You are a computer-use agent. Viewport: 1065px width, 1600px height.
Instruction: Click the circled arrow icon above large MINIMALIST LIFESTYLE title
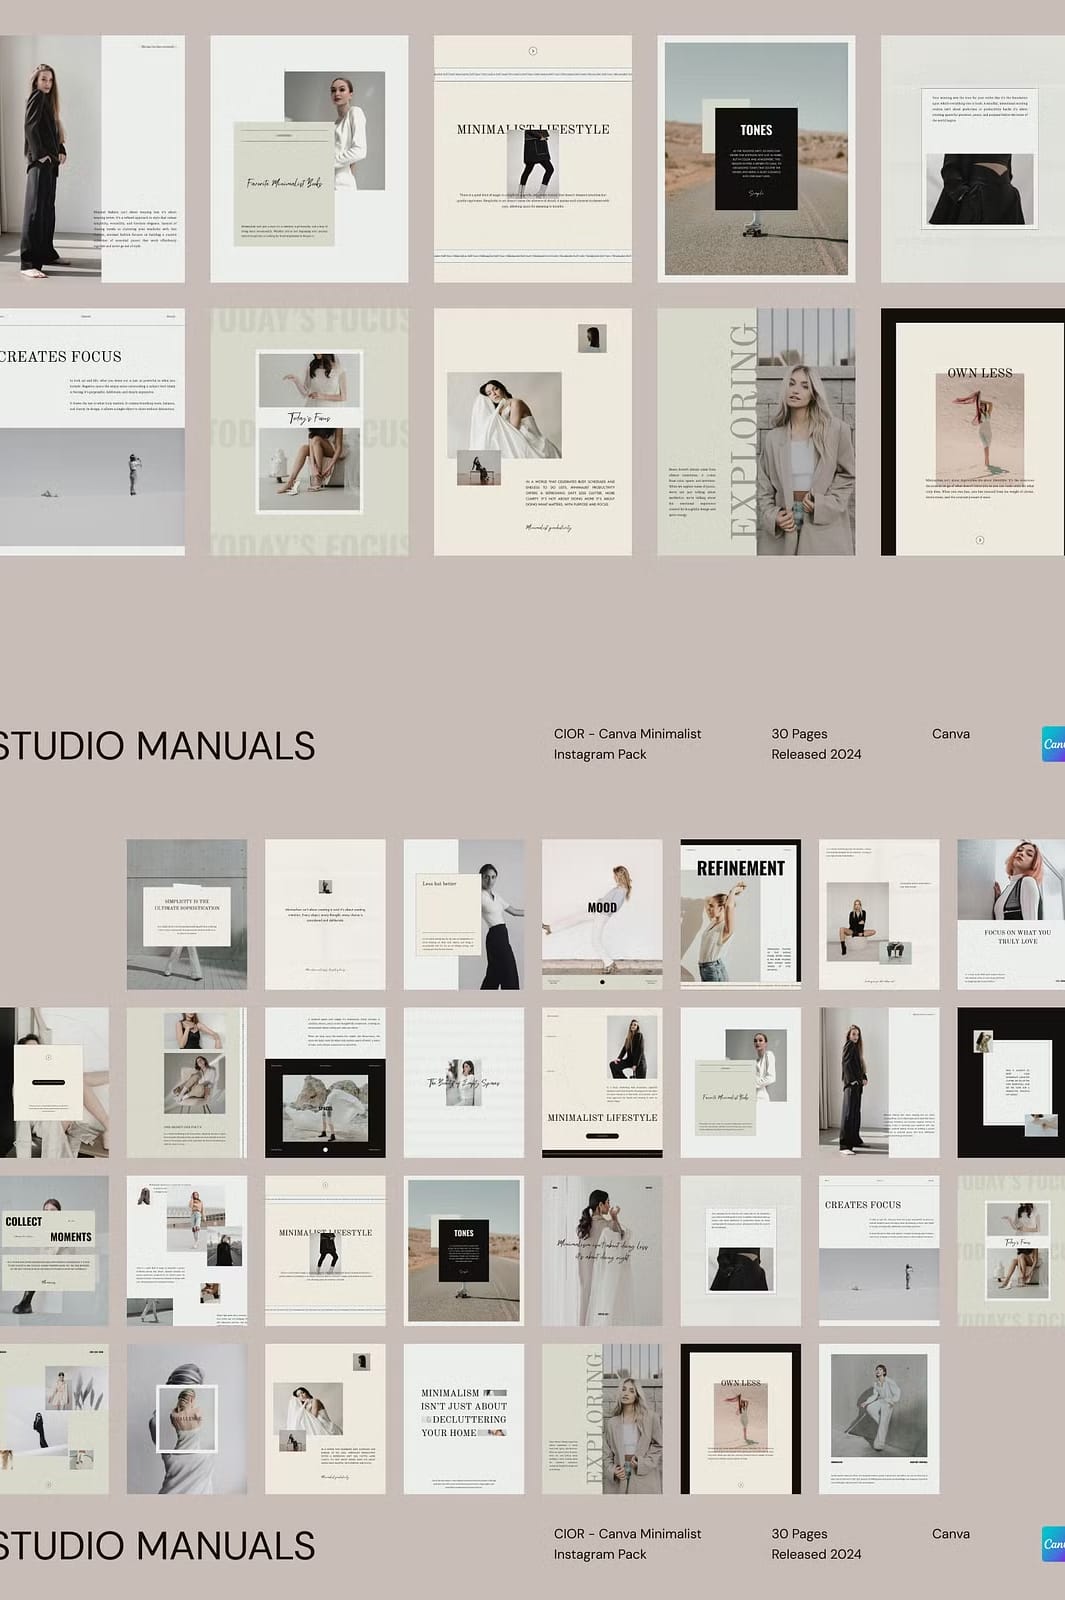(533, 51)
